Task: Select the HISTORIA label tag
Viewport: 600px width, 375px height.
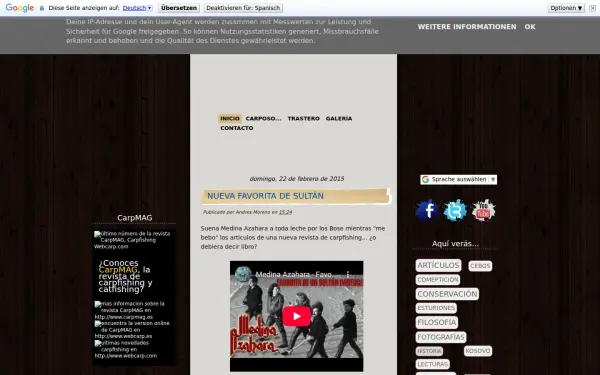Action: coord(429,351)
